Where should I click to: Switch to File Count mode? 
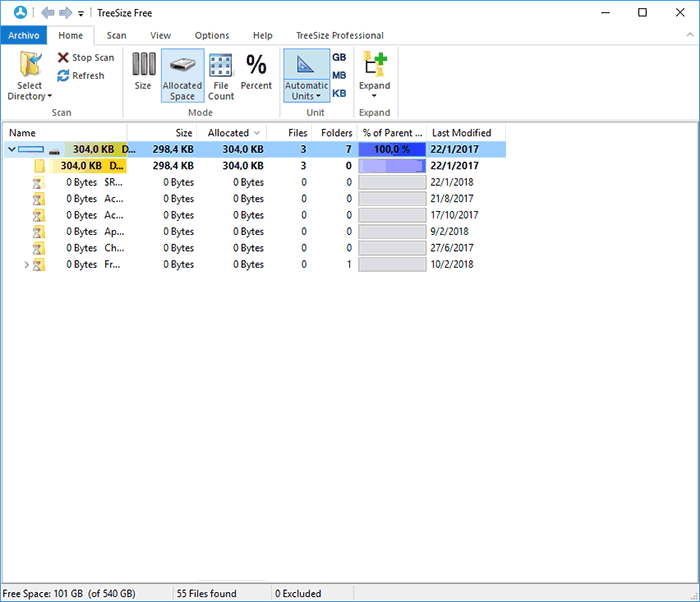tap(221, 75)
